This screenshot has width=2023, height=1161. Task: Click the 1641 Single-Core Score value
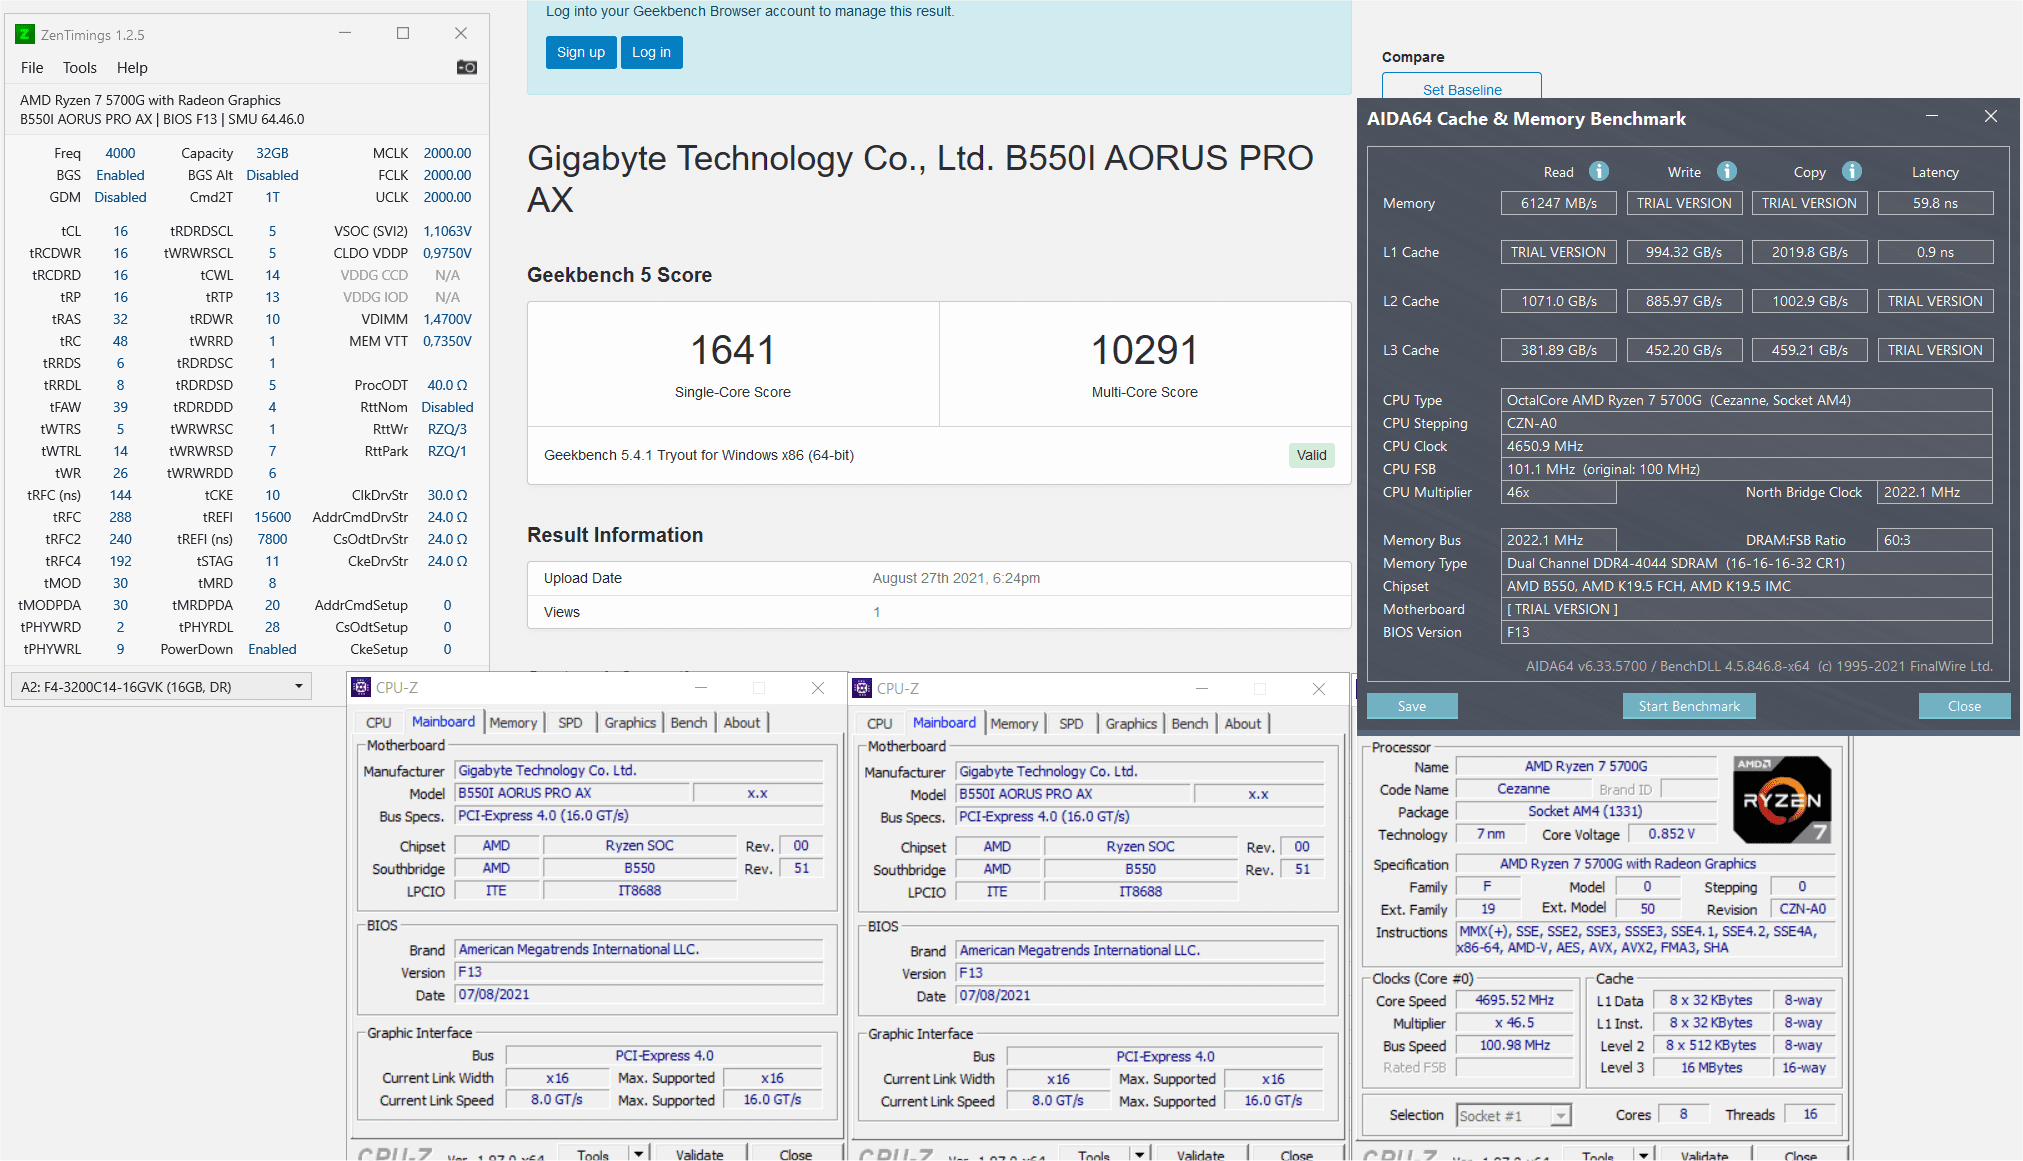click(733, 350)
